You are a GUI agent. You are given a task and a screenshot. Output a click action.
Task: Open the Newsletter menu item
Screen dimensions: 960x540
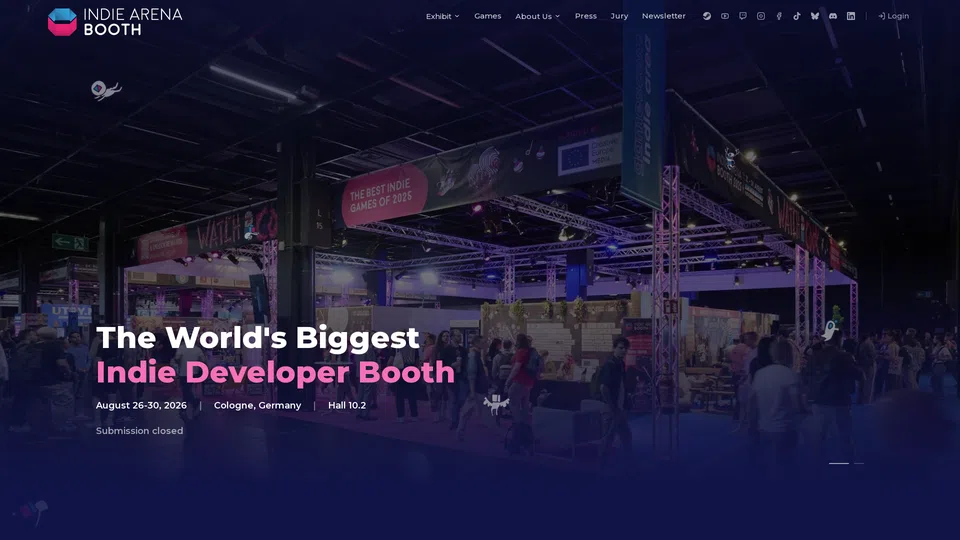coord(664,16)
